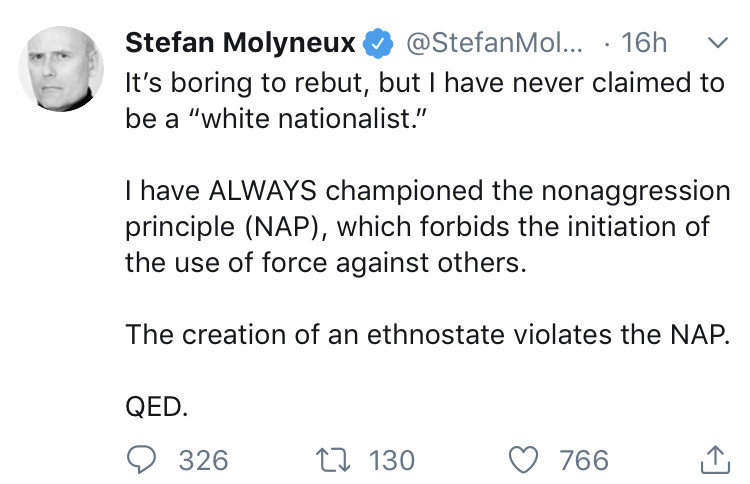Open Stefan Molyneux's profile picture
The image size is (750, 484).
coord(61,69)
